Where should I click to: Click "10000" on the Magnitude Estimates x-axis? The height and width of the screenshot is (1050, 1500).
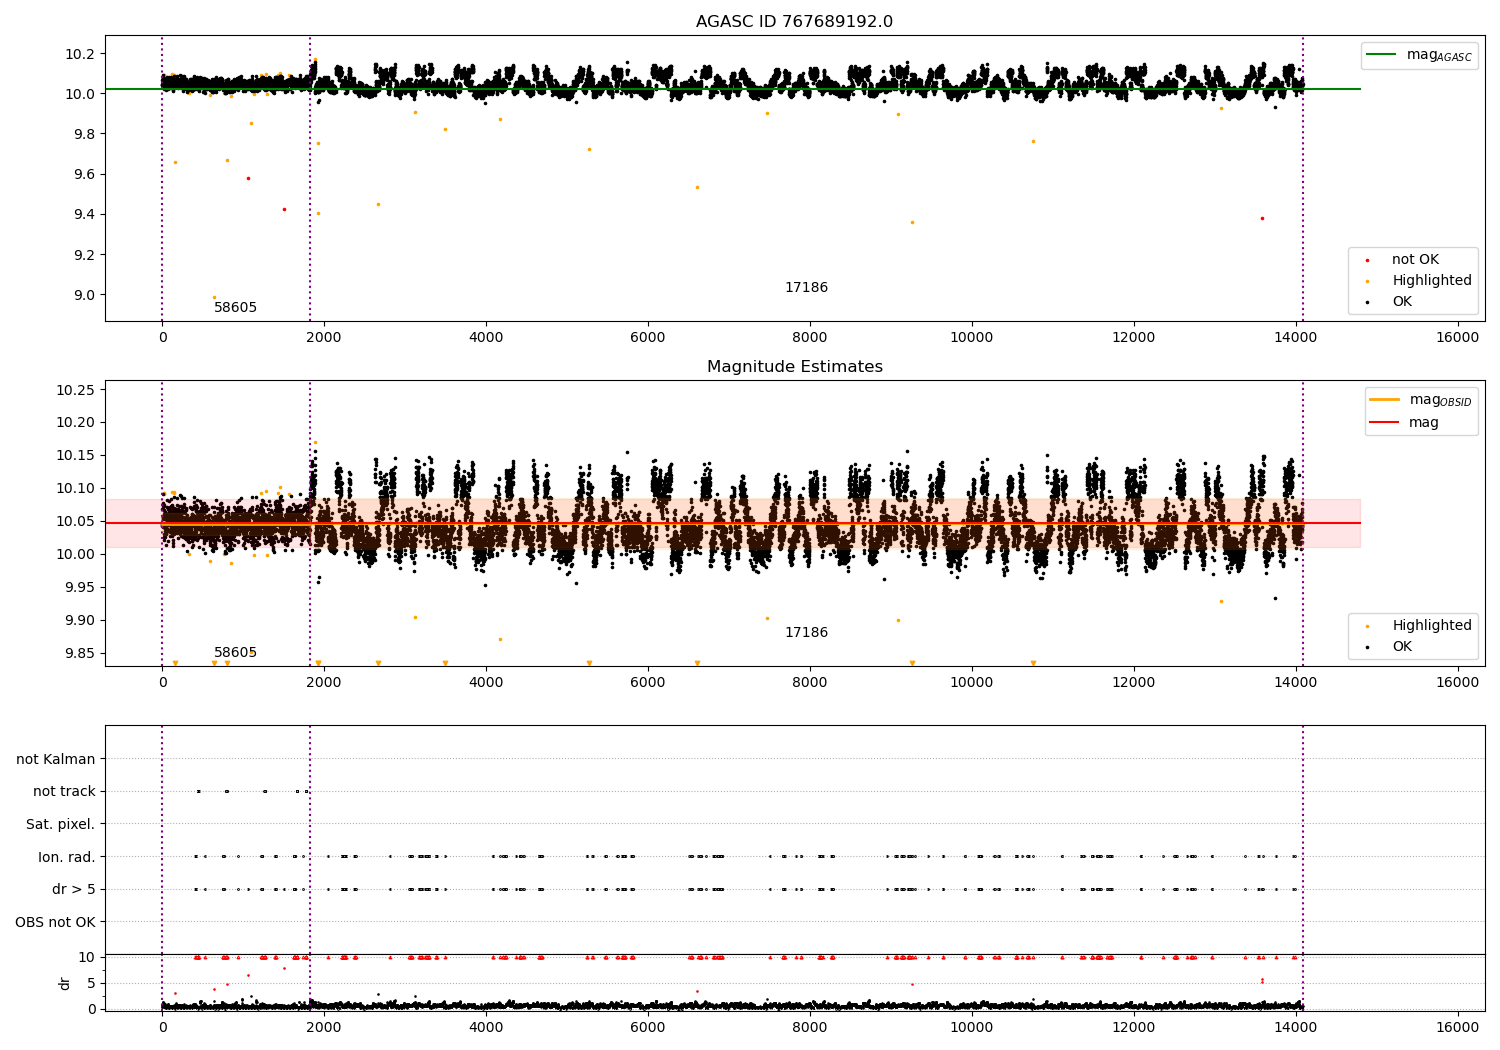coord(972,683)
